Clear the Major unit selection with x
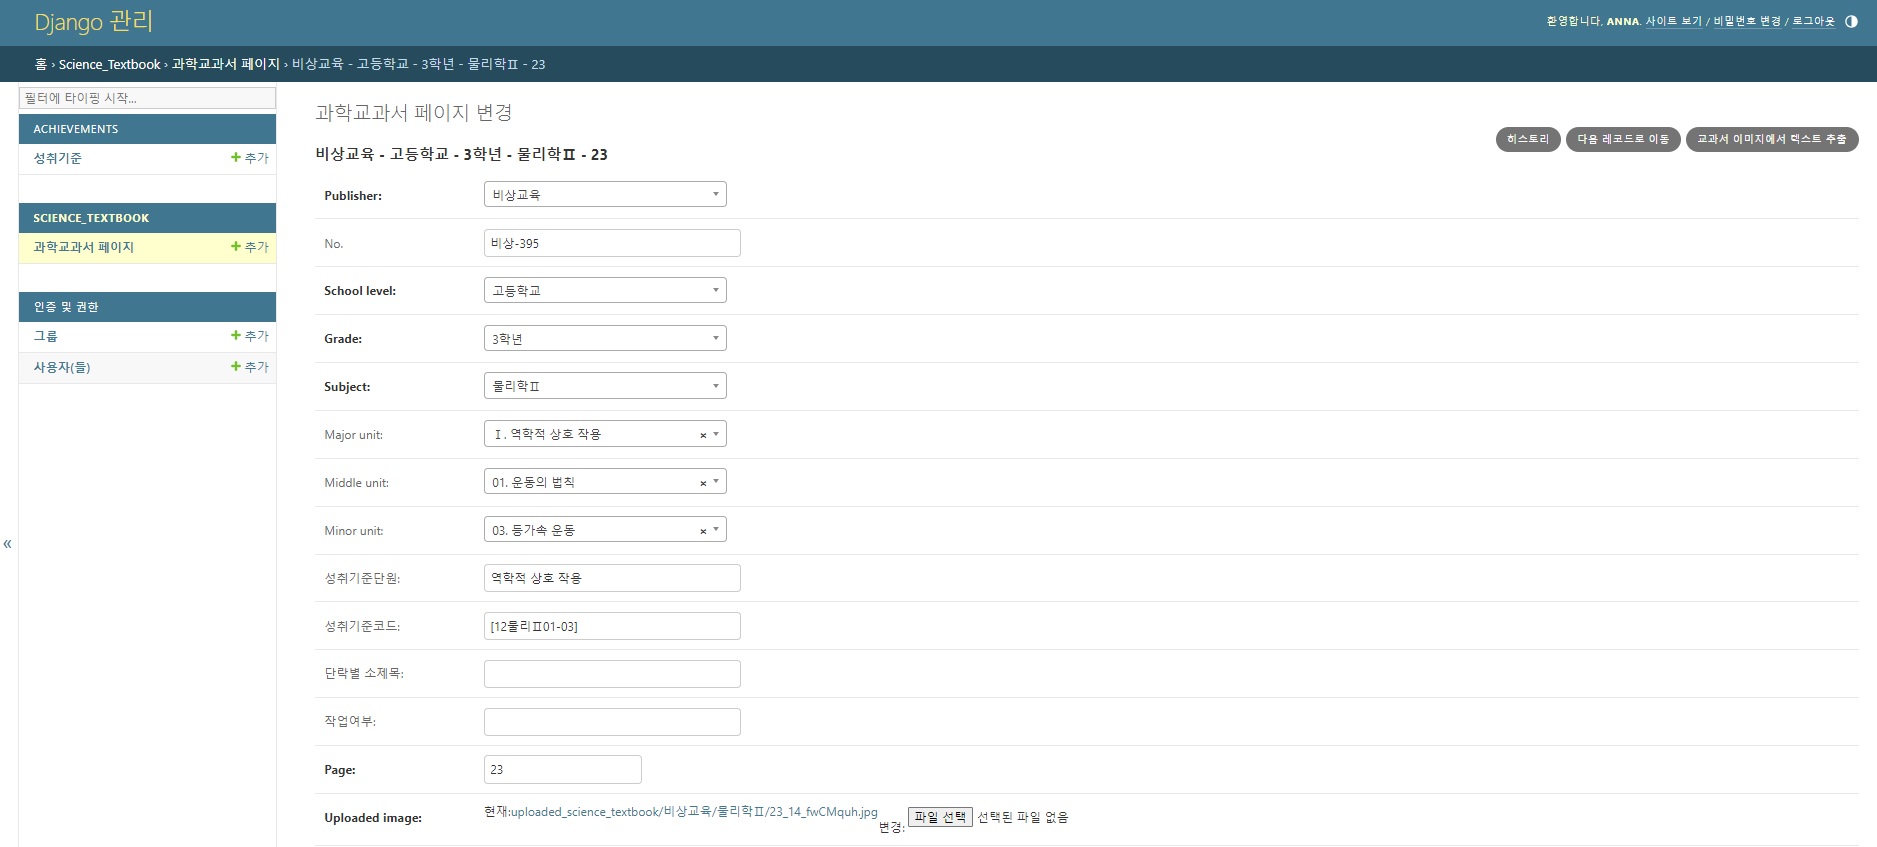The width and height of the screenshot is (1877, 847). tap(703, 435)
